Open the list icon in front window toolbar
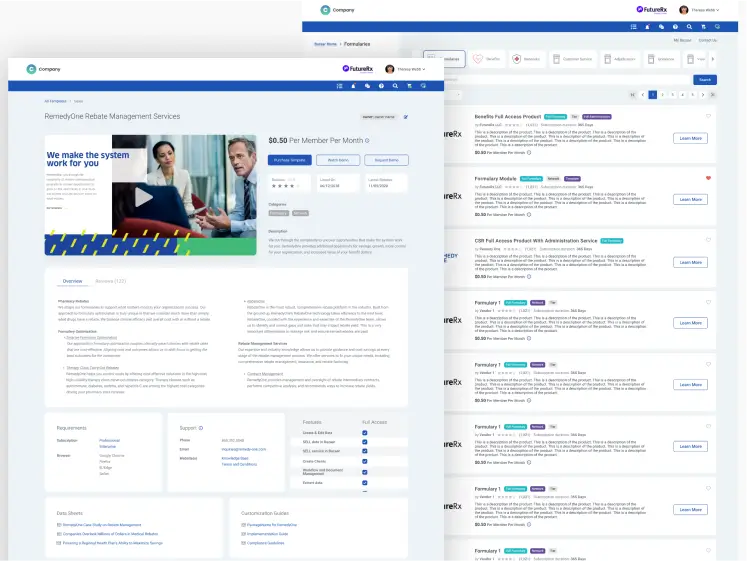747x561 pixels. tap(339, 86)
